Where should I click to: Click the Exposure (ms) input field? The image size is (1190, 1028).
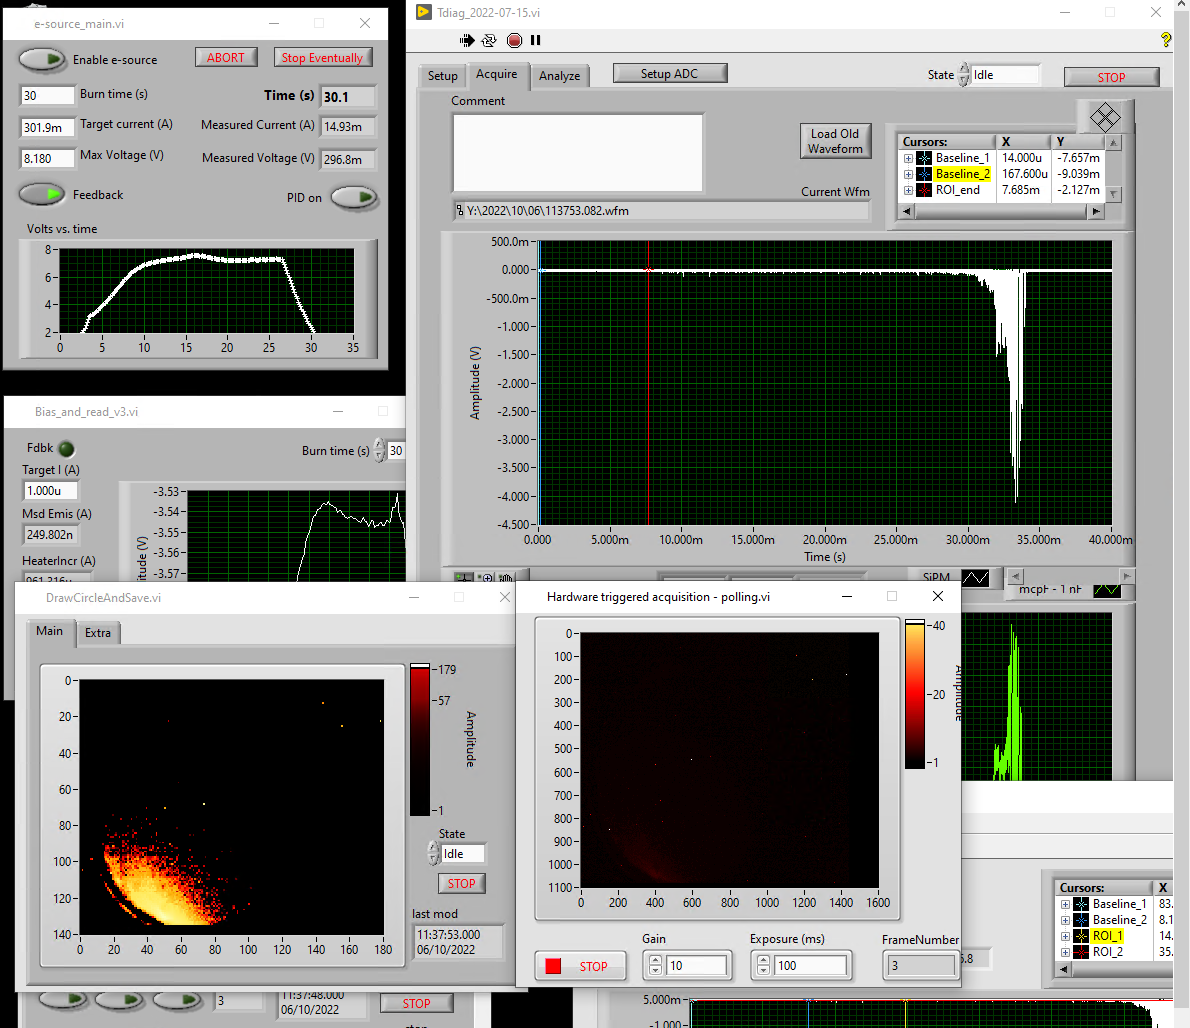810,966
